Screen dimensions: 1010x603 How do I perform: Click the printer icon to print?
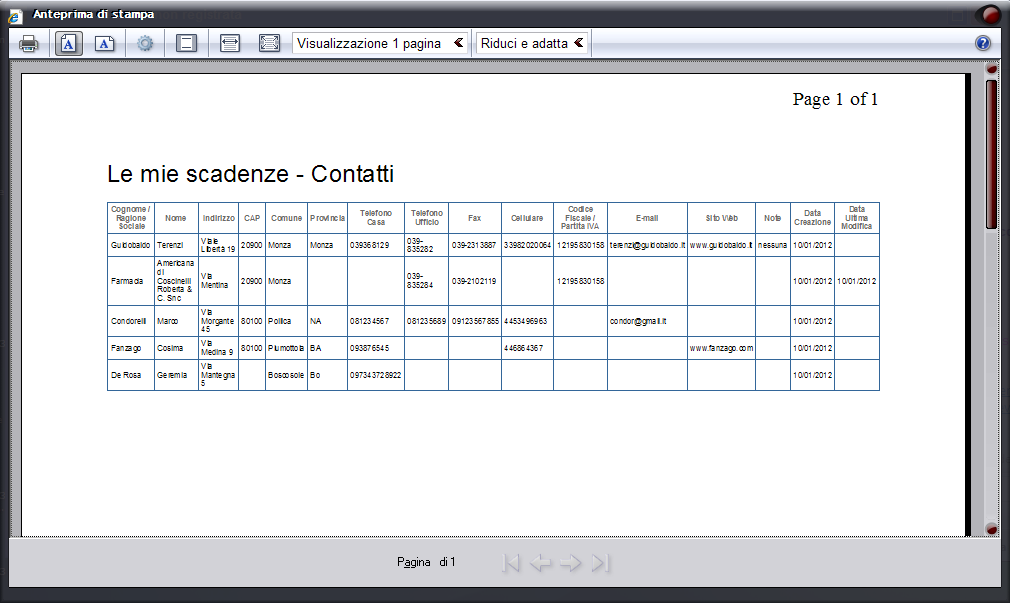29,44
